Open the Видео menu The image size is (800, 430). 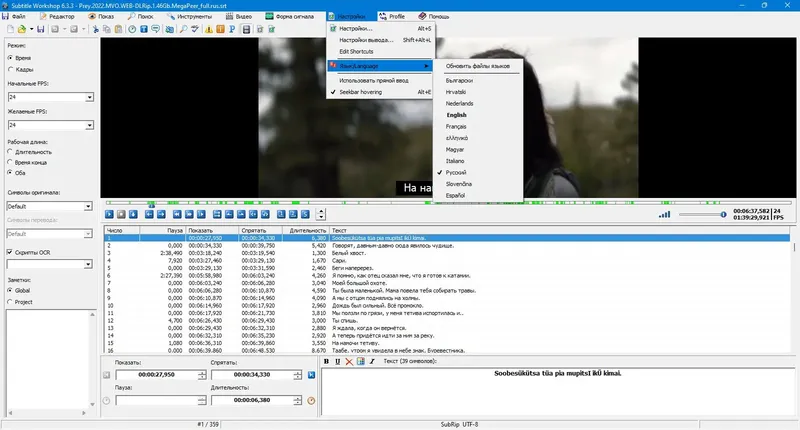239,16
